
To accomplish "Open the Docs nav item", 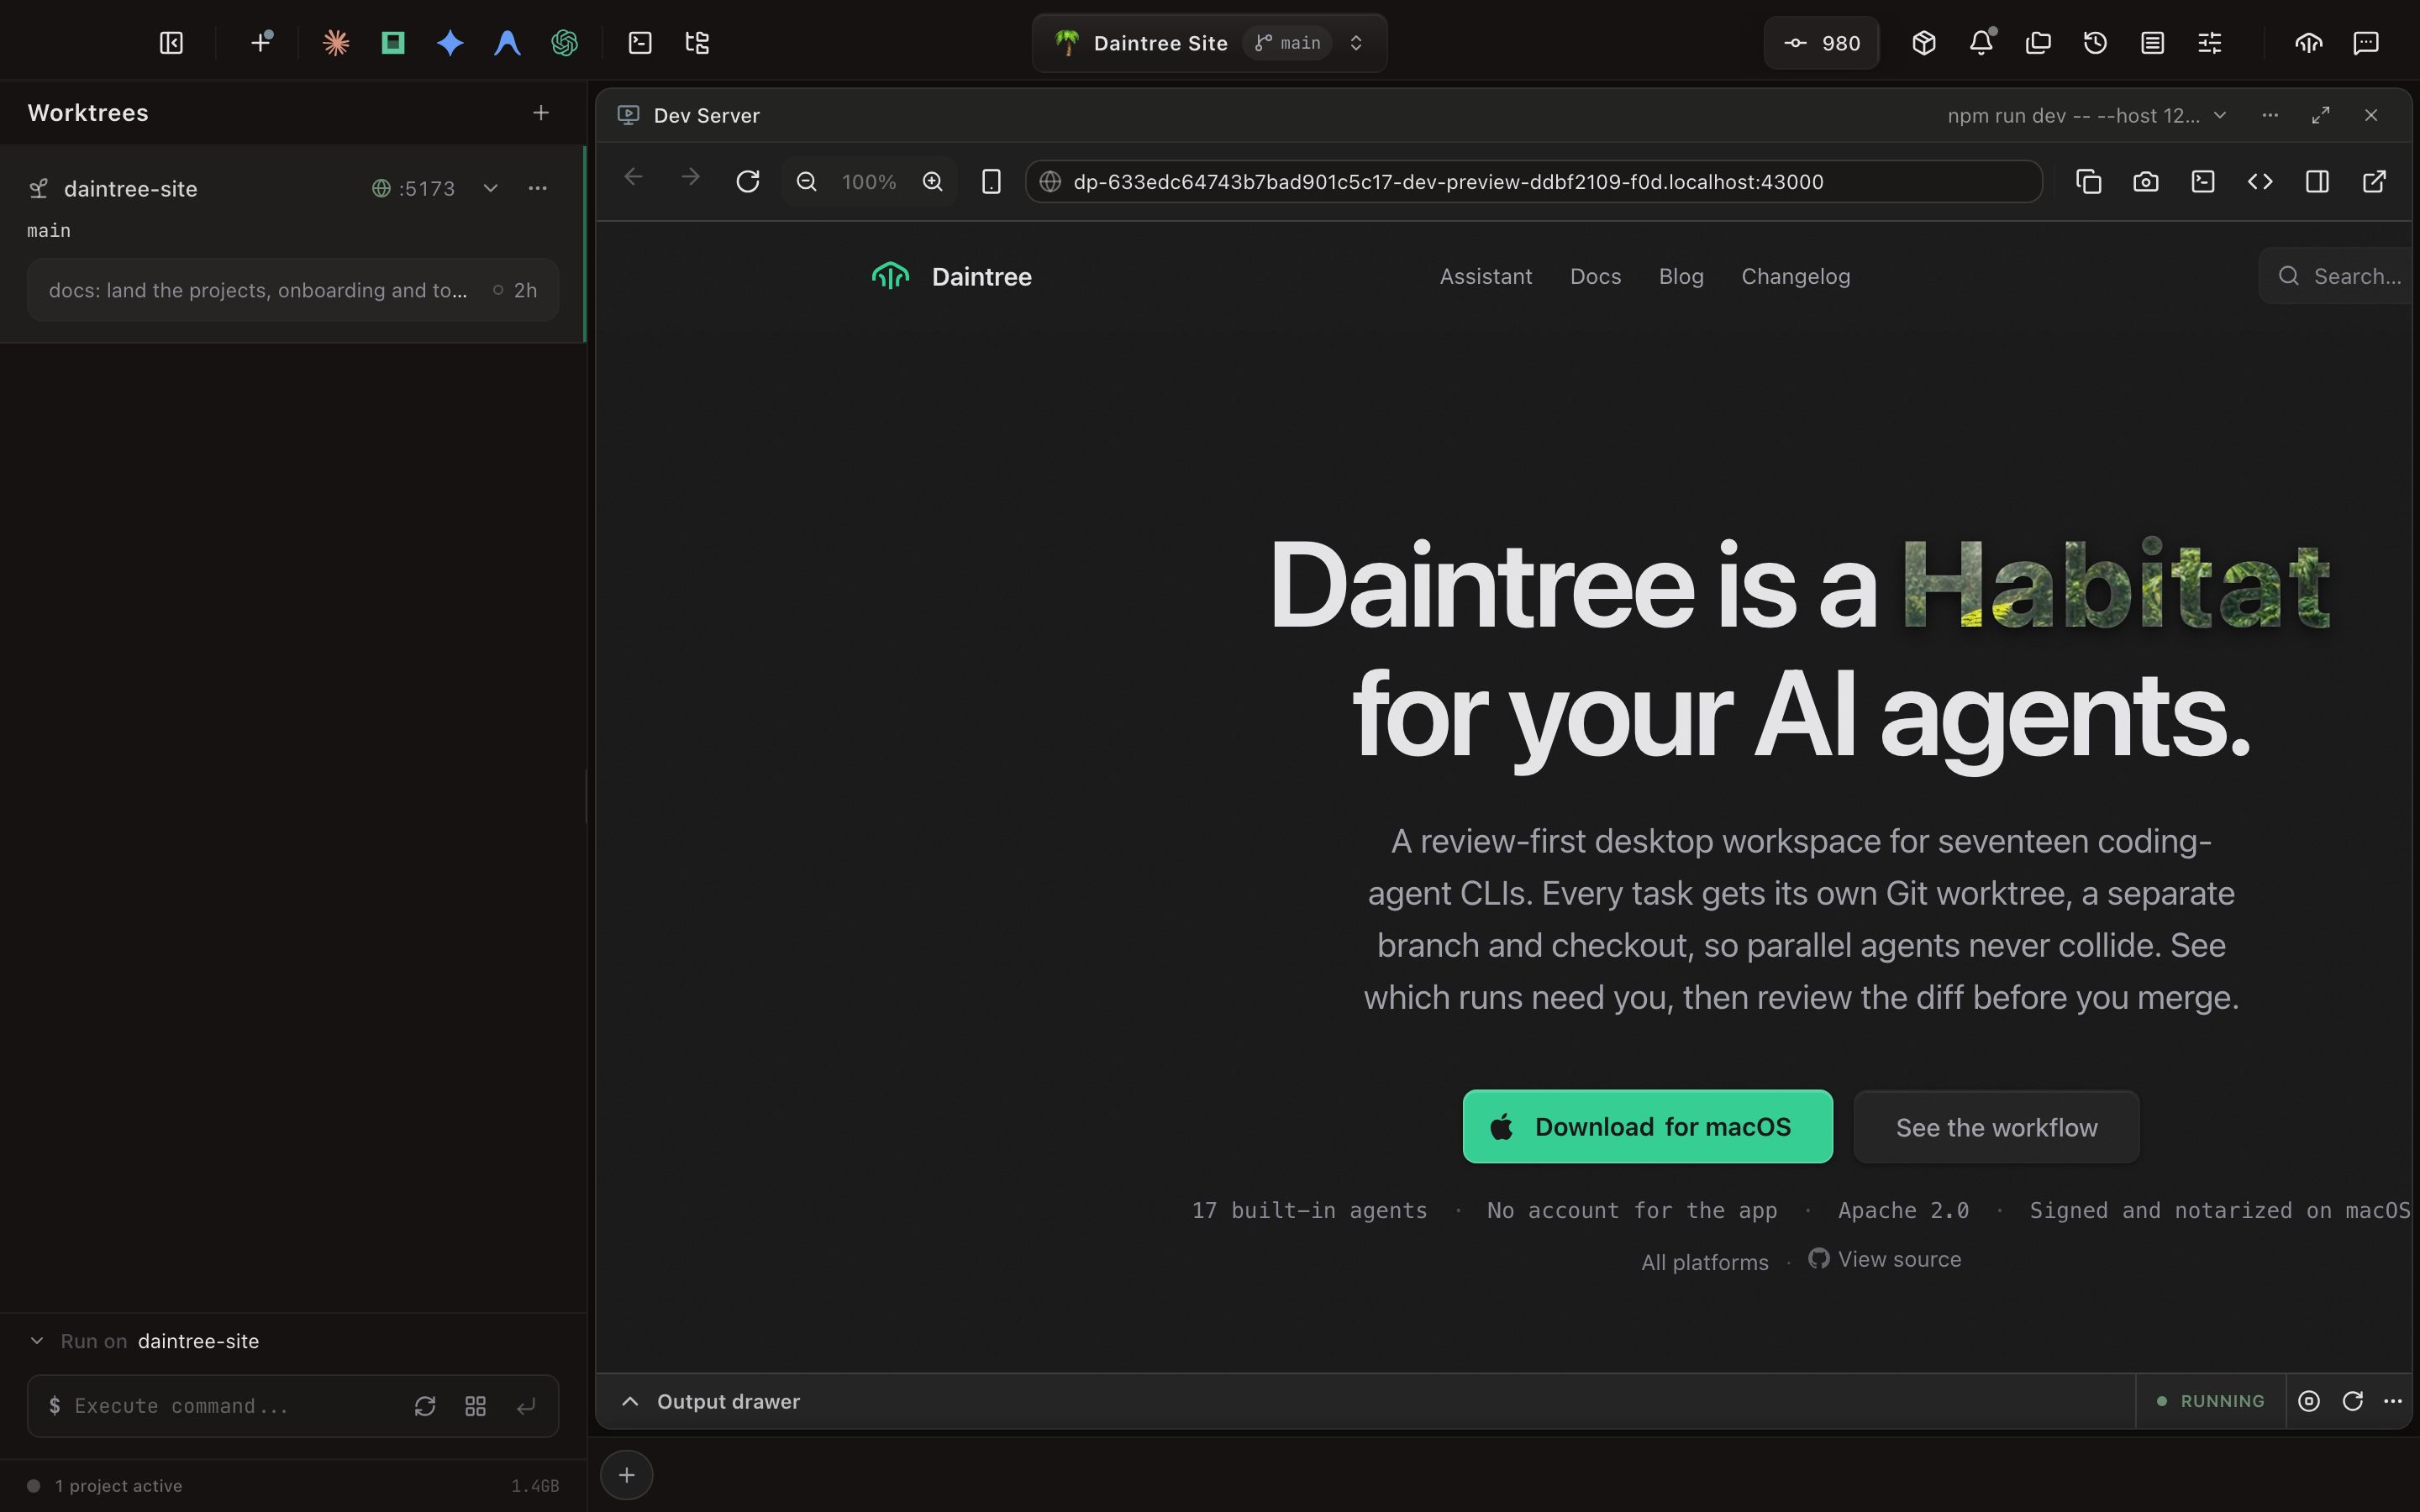I will tap(1595, 276).
